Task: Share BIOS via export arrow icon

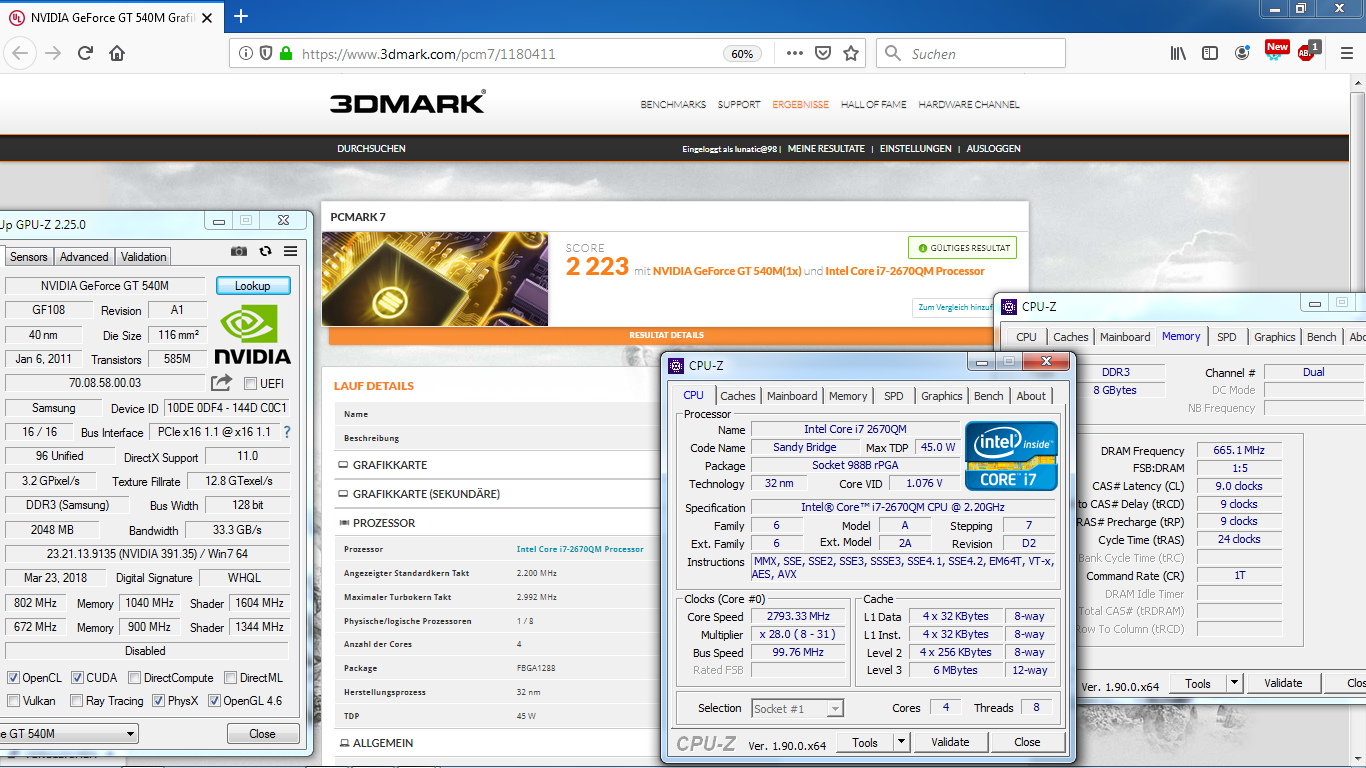Action: (221, 383)
